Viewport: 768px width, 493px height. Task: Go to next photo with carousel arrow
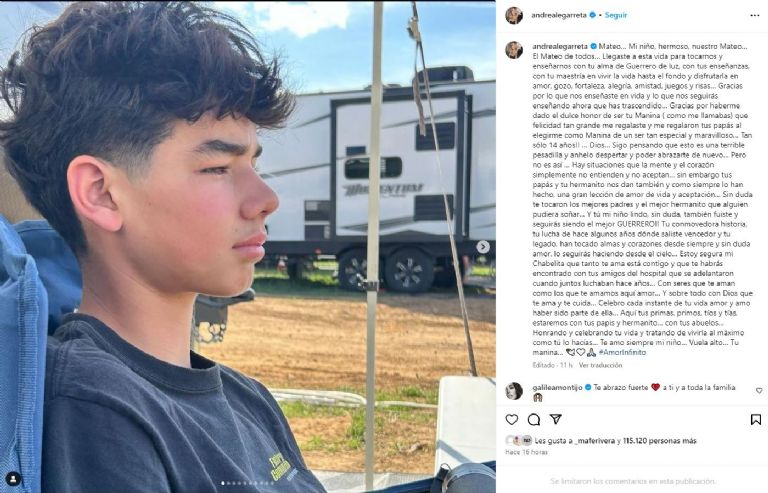pyautogui.click(x=483, y=247)
